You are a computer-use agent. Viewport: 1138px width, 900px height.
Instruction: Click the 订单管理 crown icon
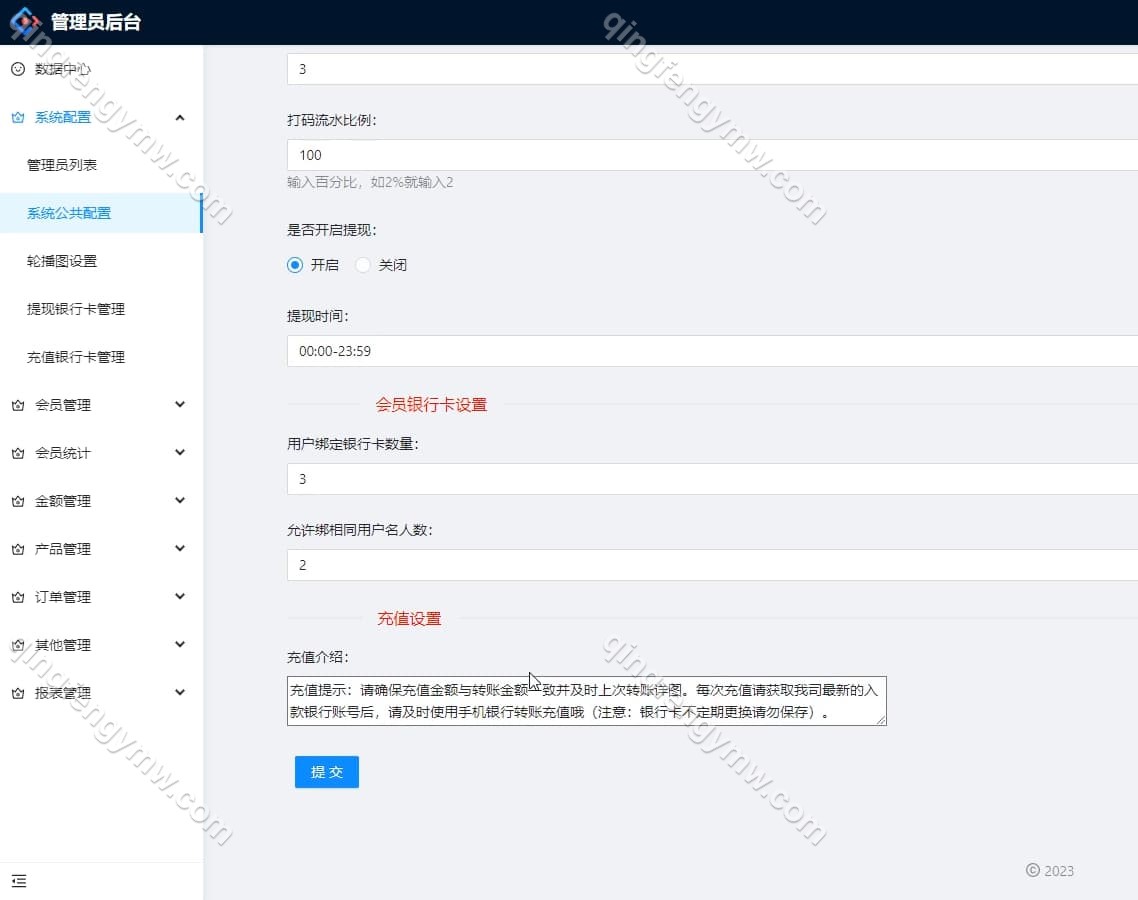click(x=17, y=597)
